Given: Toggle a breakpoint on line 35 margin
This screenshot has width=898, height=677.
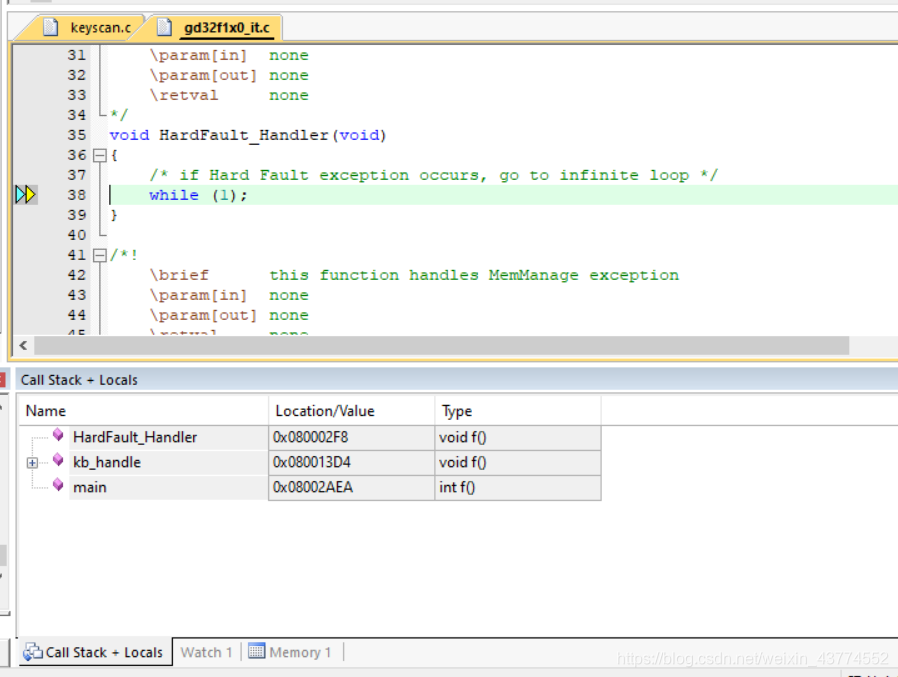Looking at the screenshot, I should coord(25,135).
